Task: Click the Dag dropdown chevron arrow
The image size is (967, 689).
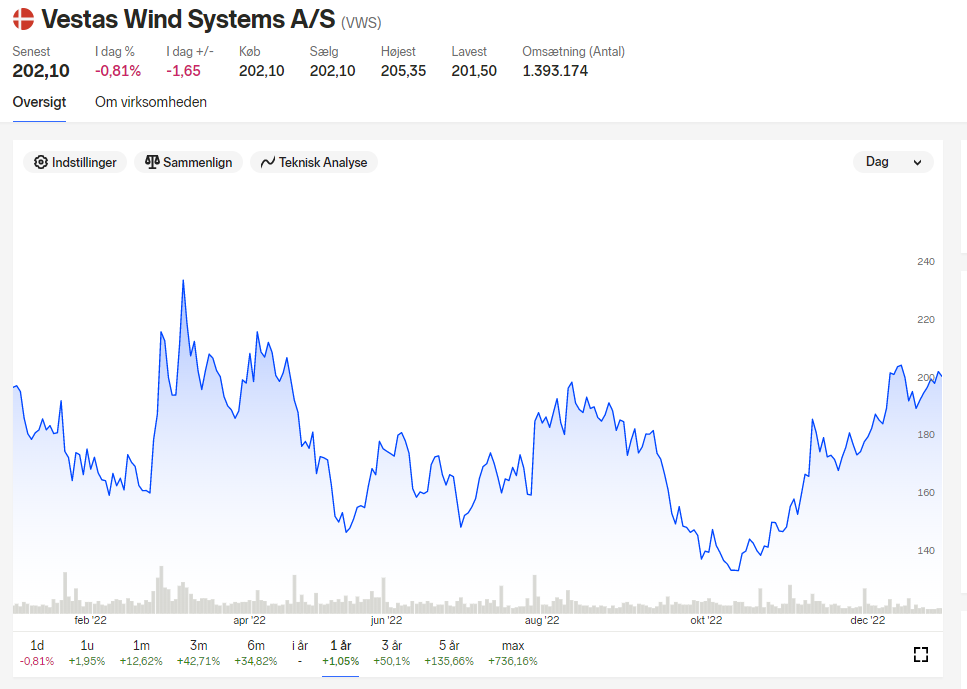Action: click(x=917, y=163)
